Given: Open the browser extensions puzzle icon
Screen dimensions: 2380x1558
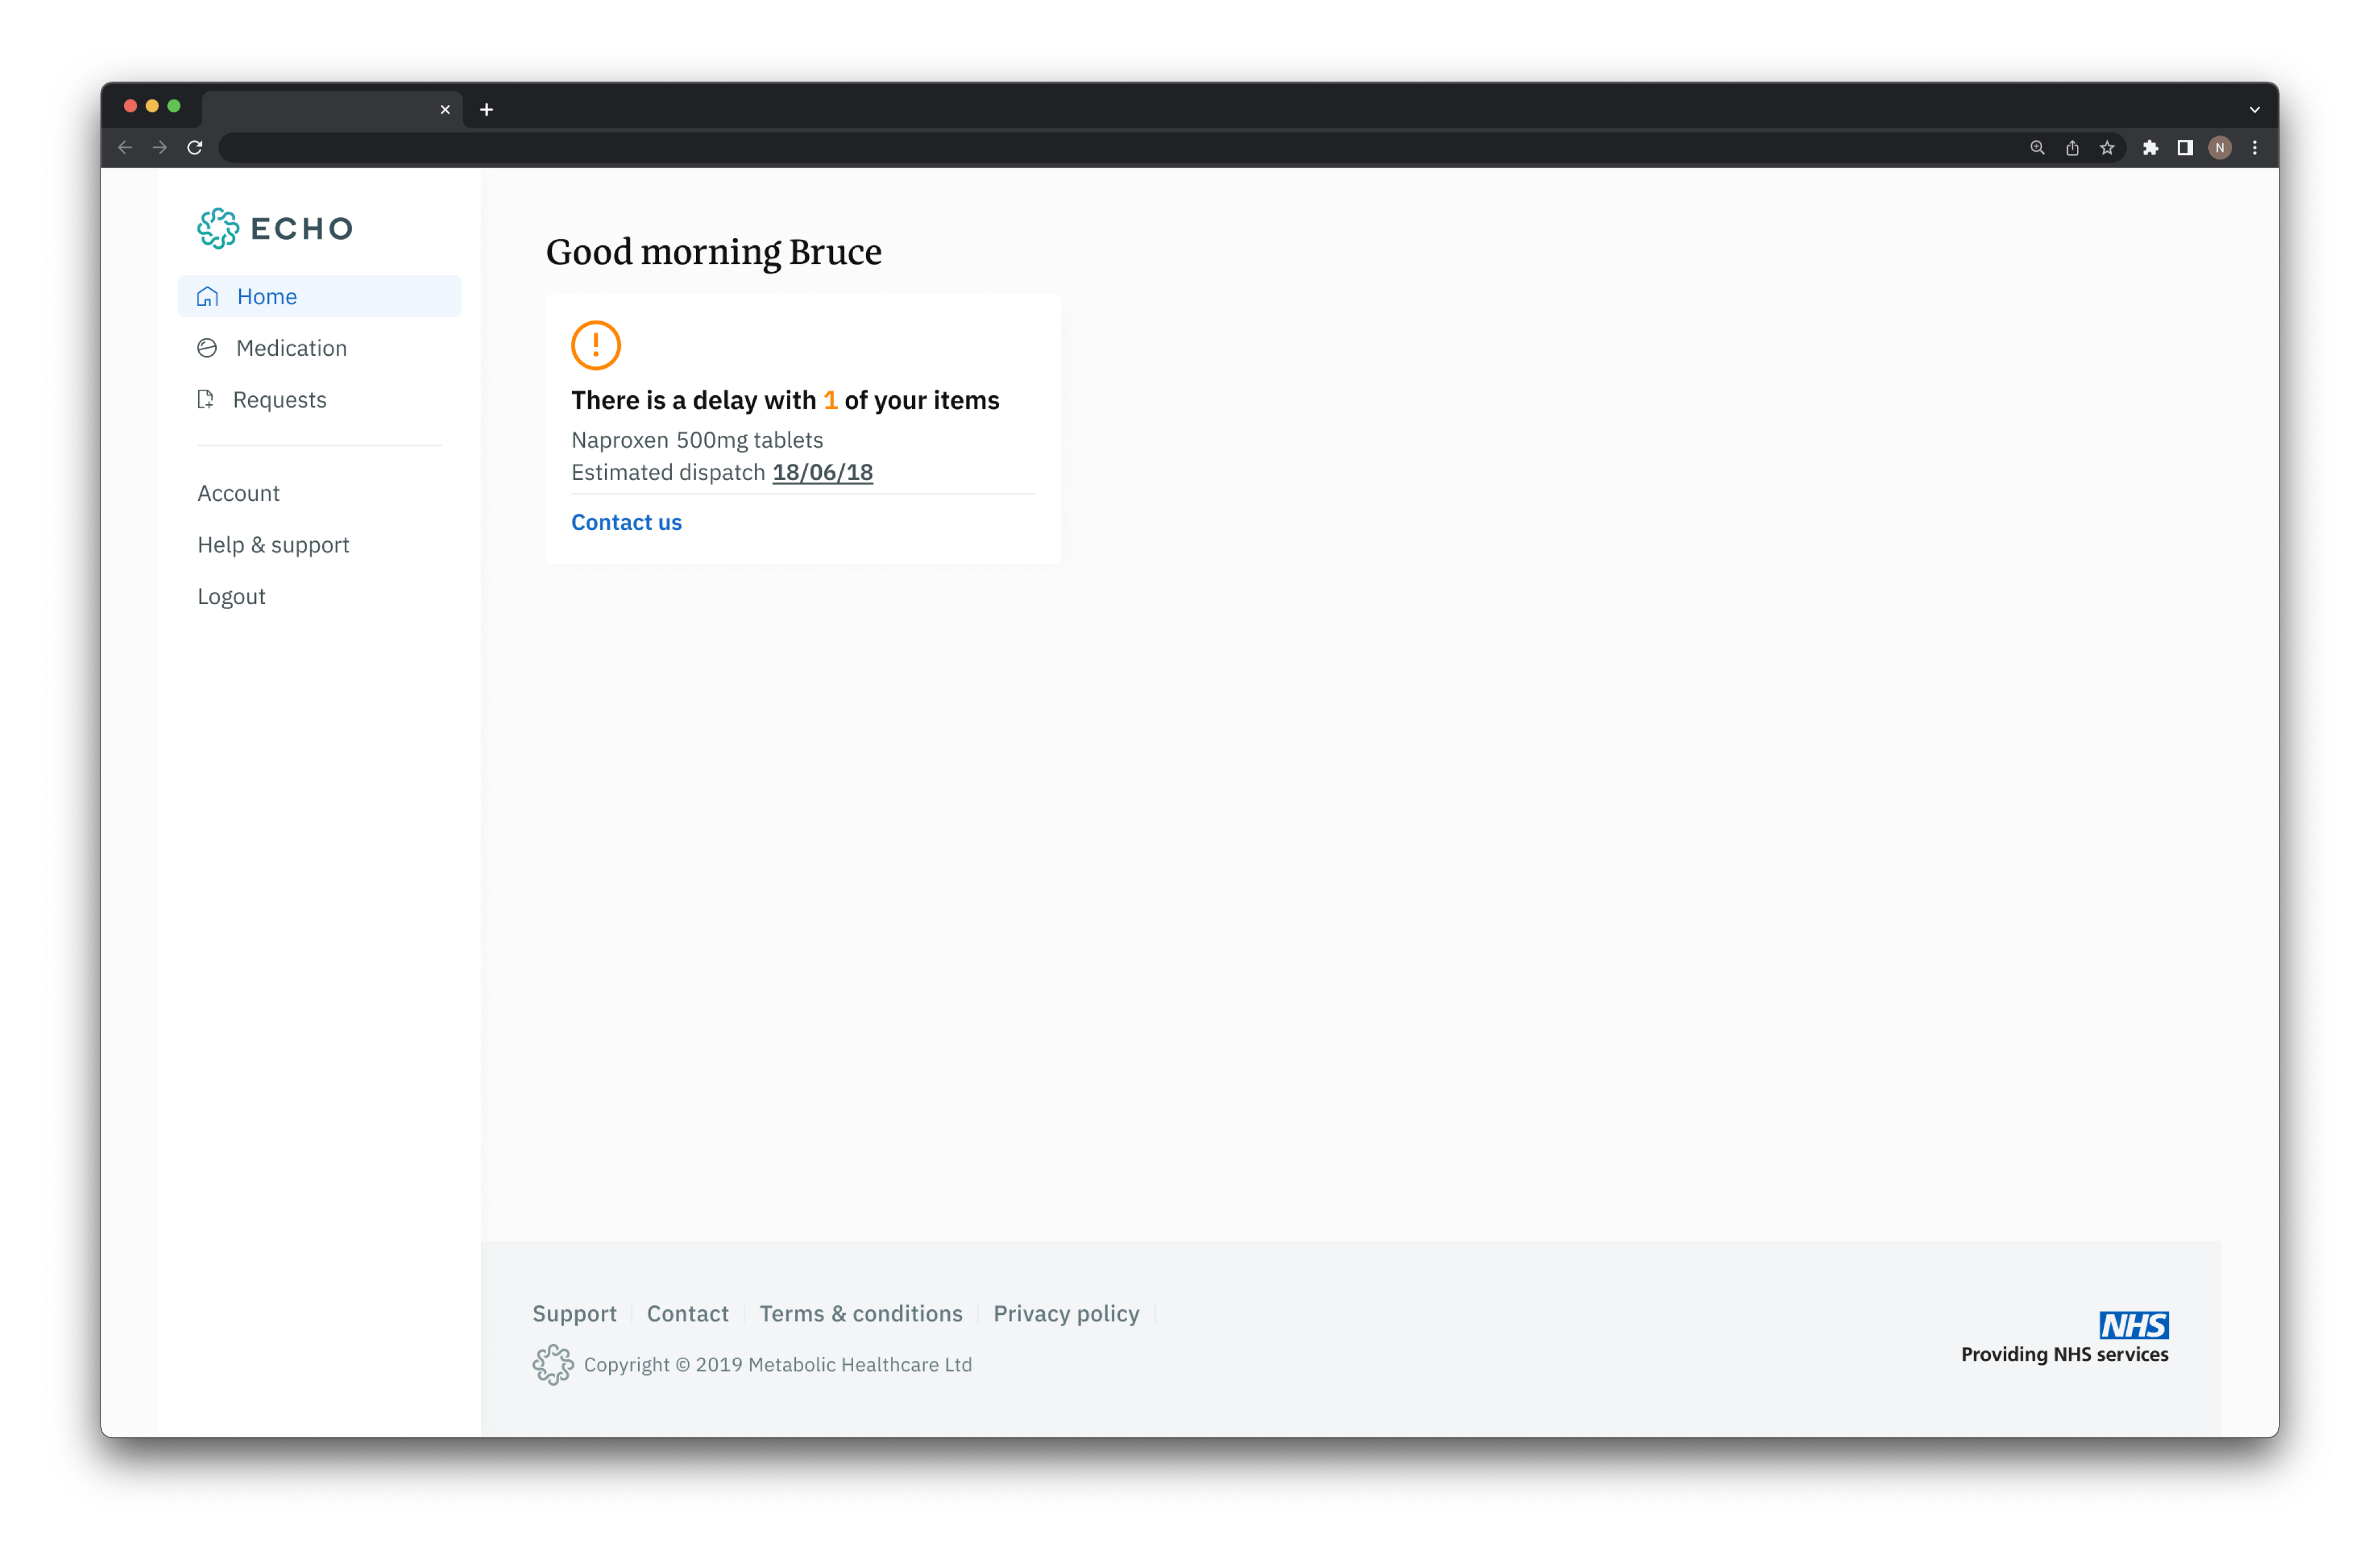Looking at the screenshot, I should [2150, 148].
